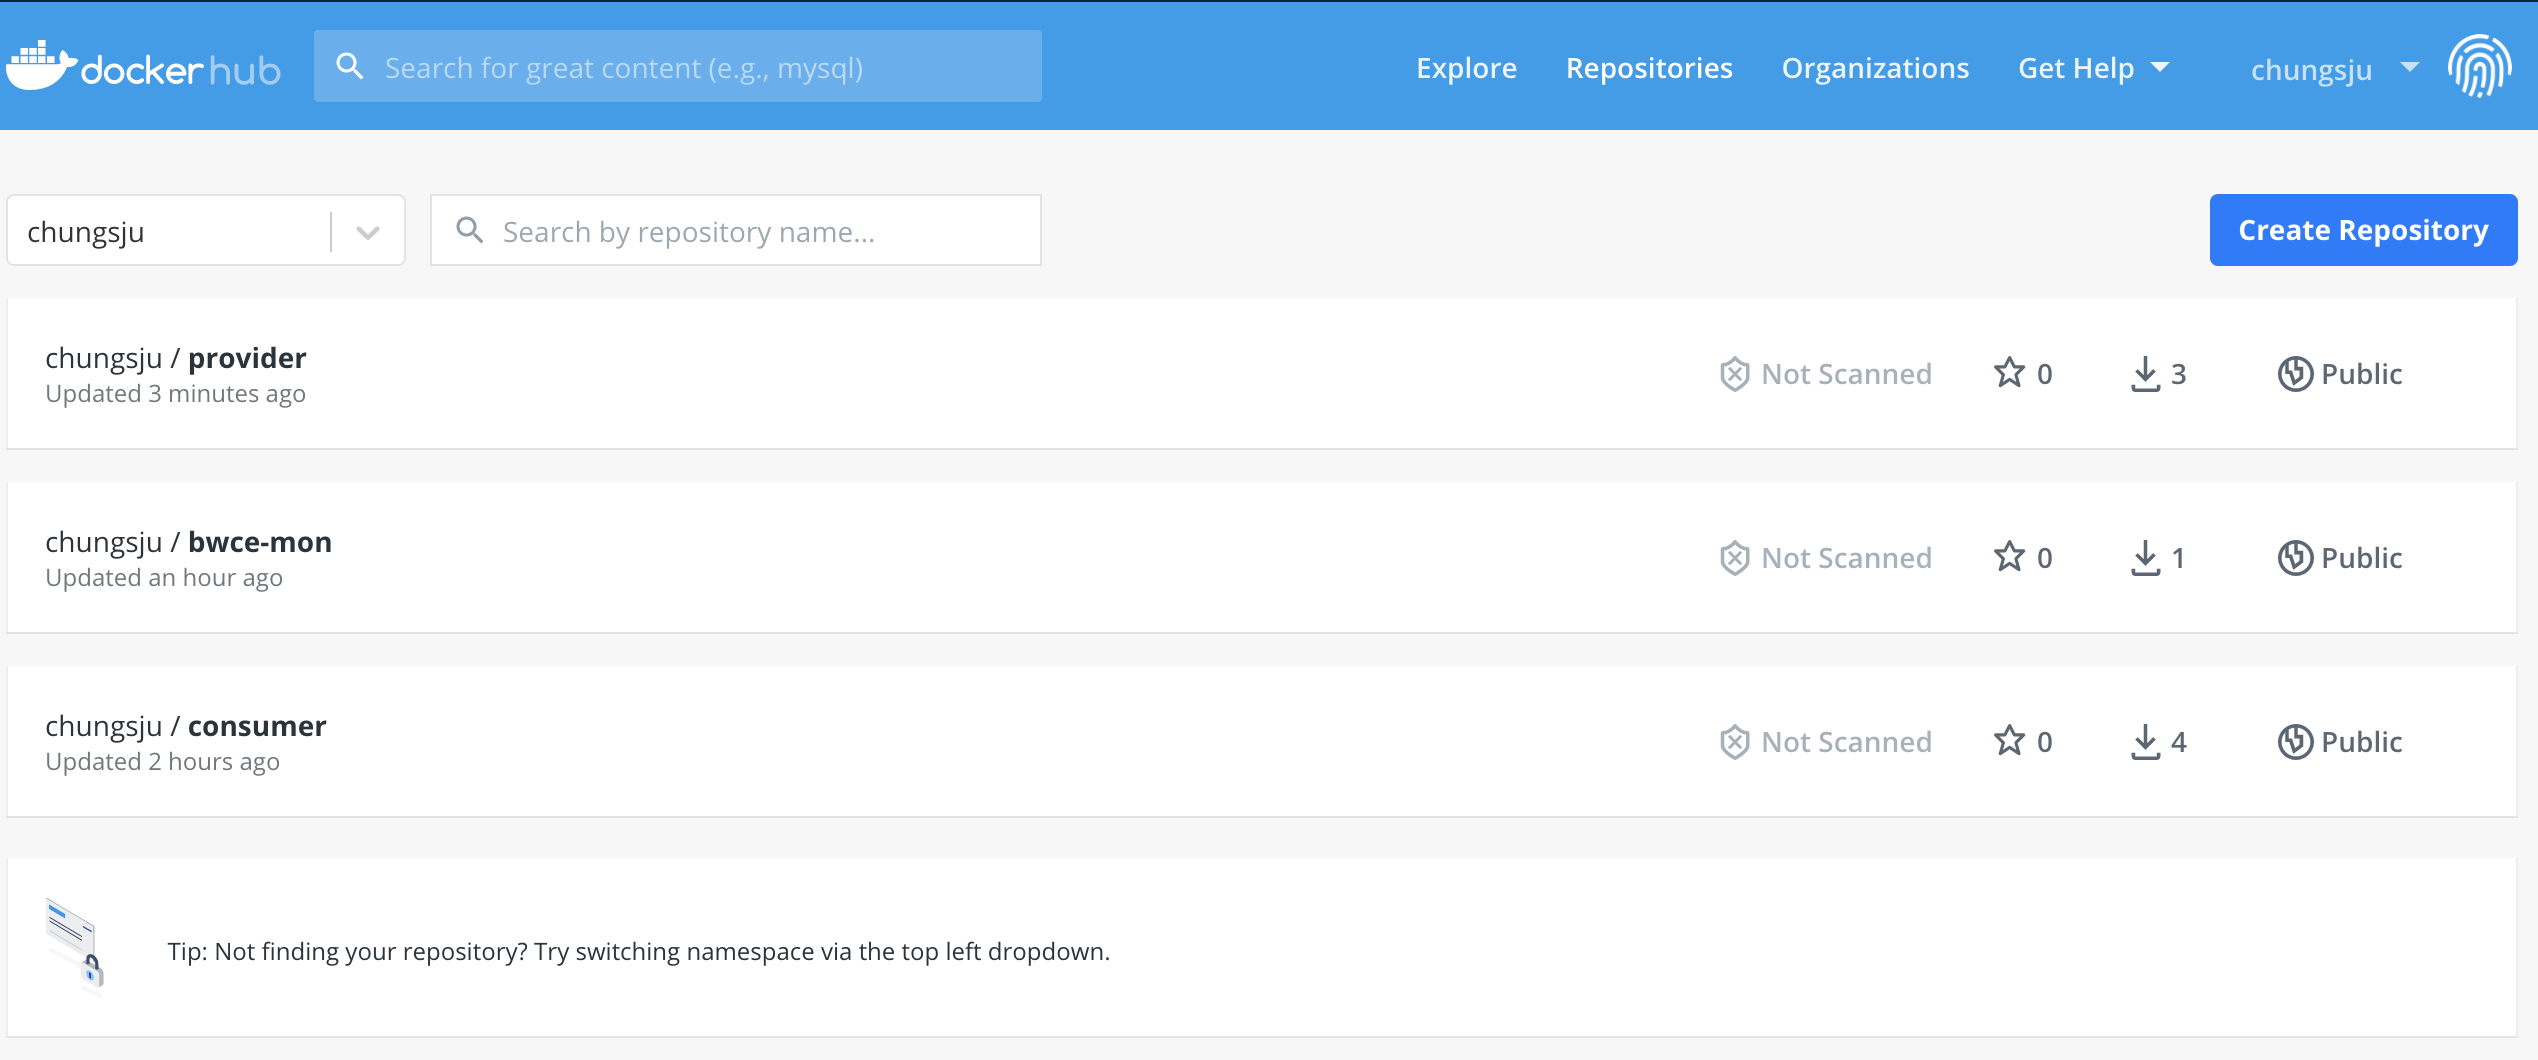The height and width of the screenshot is (1060, 2538).
Task: Click the shield icon in bwce-mon row
Action: 1734,558
